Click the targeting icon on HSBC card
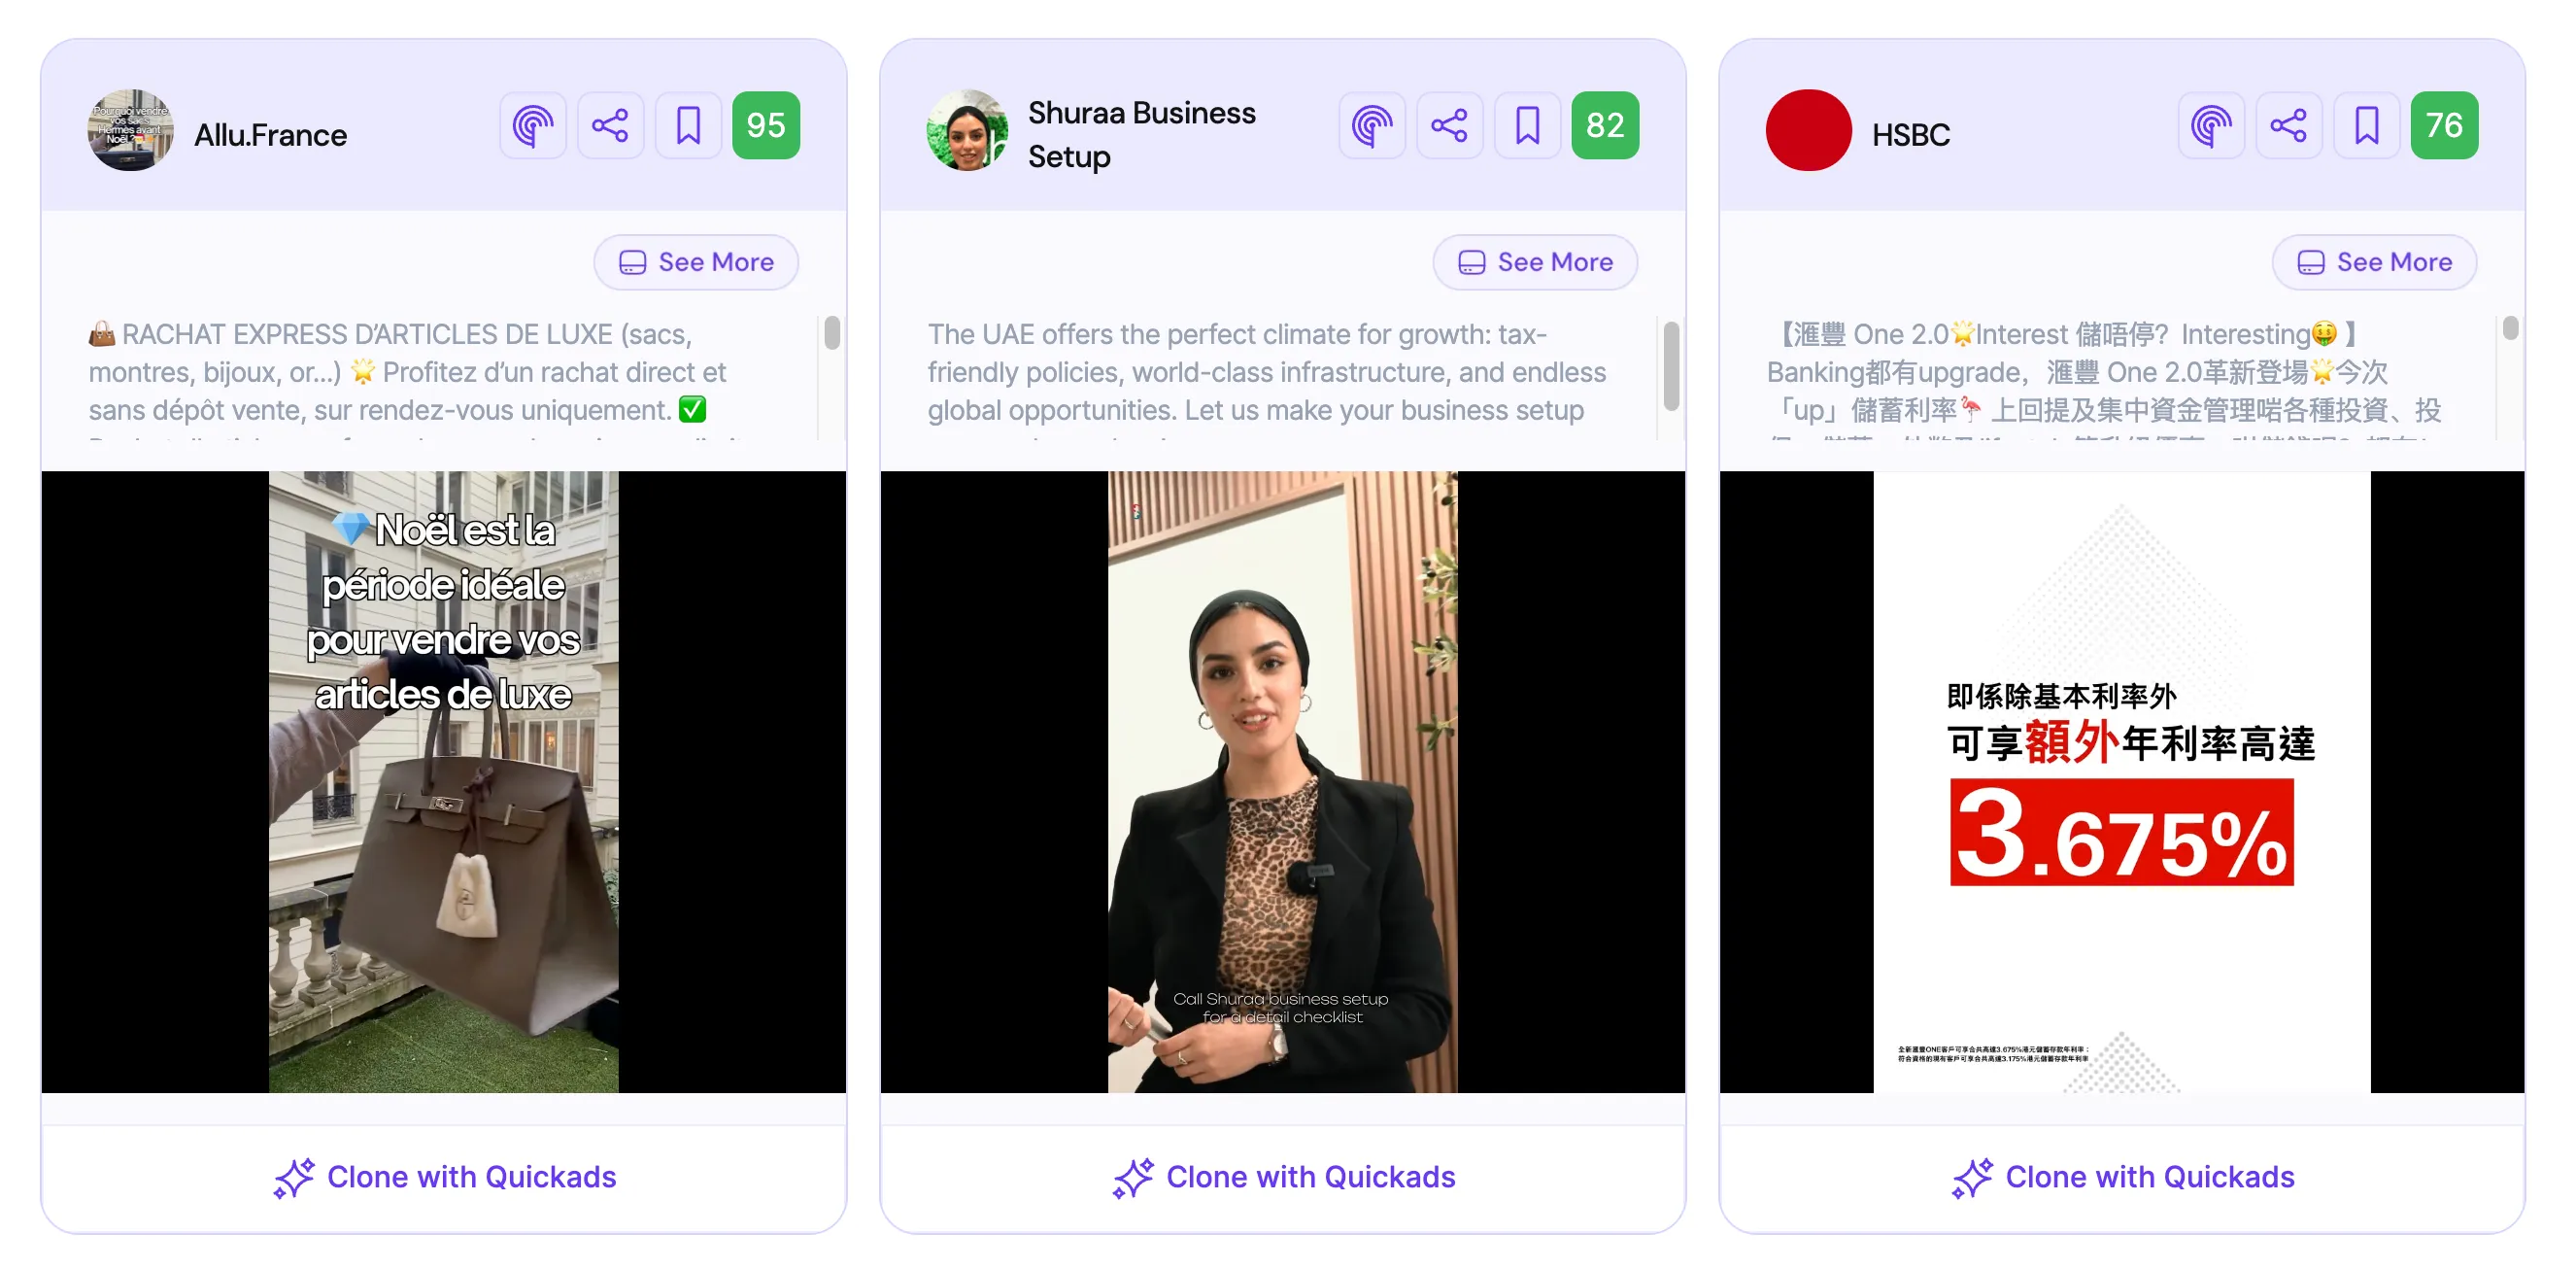This screenshot has height=1269, width=2576. pos(2211,126)
